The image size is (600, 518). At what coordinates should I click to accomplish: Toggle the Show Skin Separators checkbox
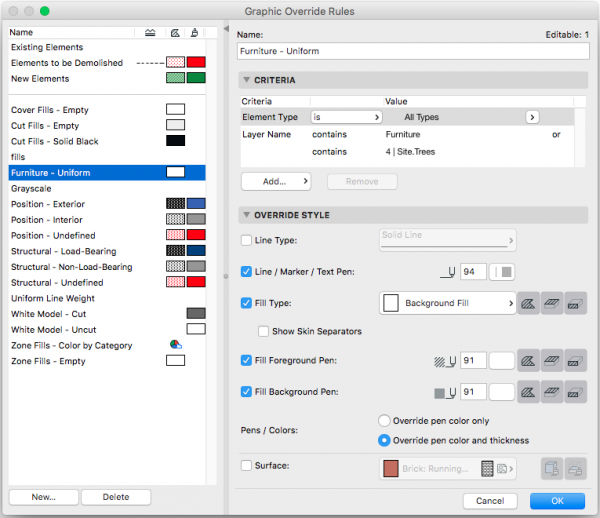coord(264,331)
